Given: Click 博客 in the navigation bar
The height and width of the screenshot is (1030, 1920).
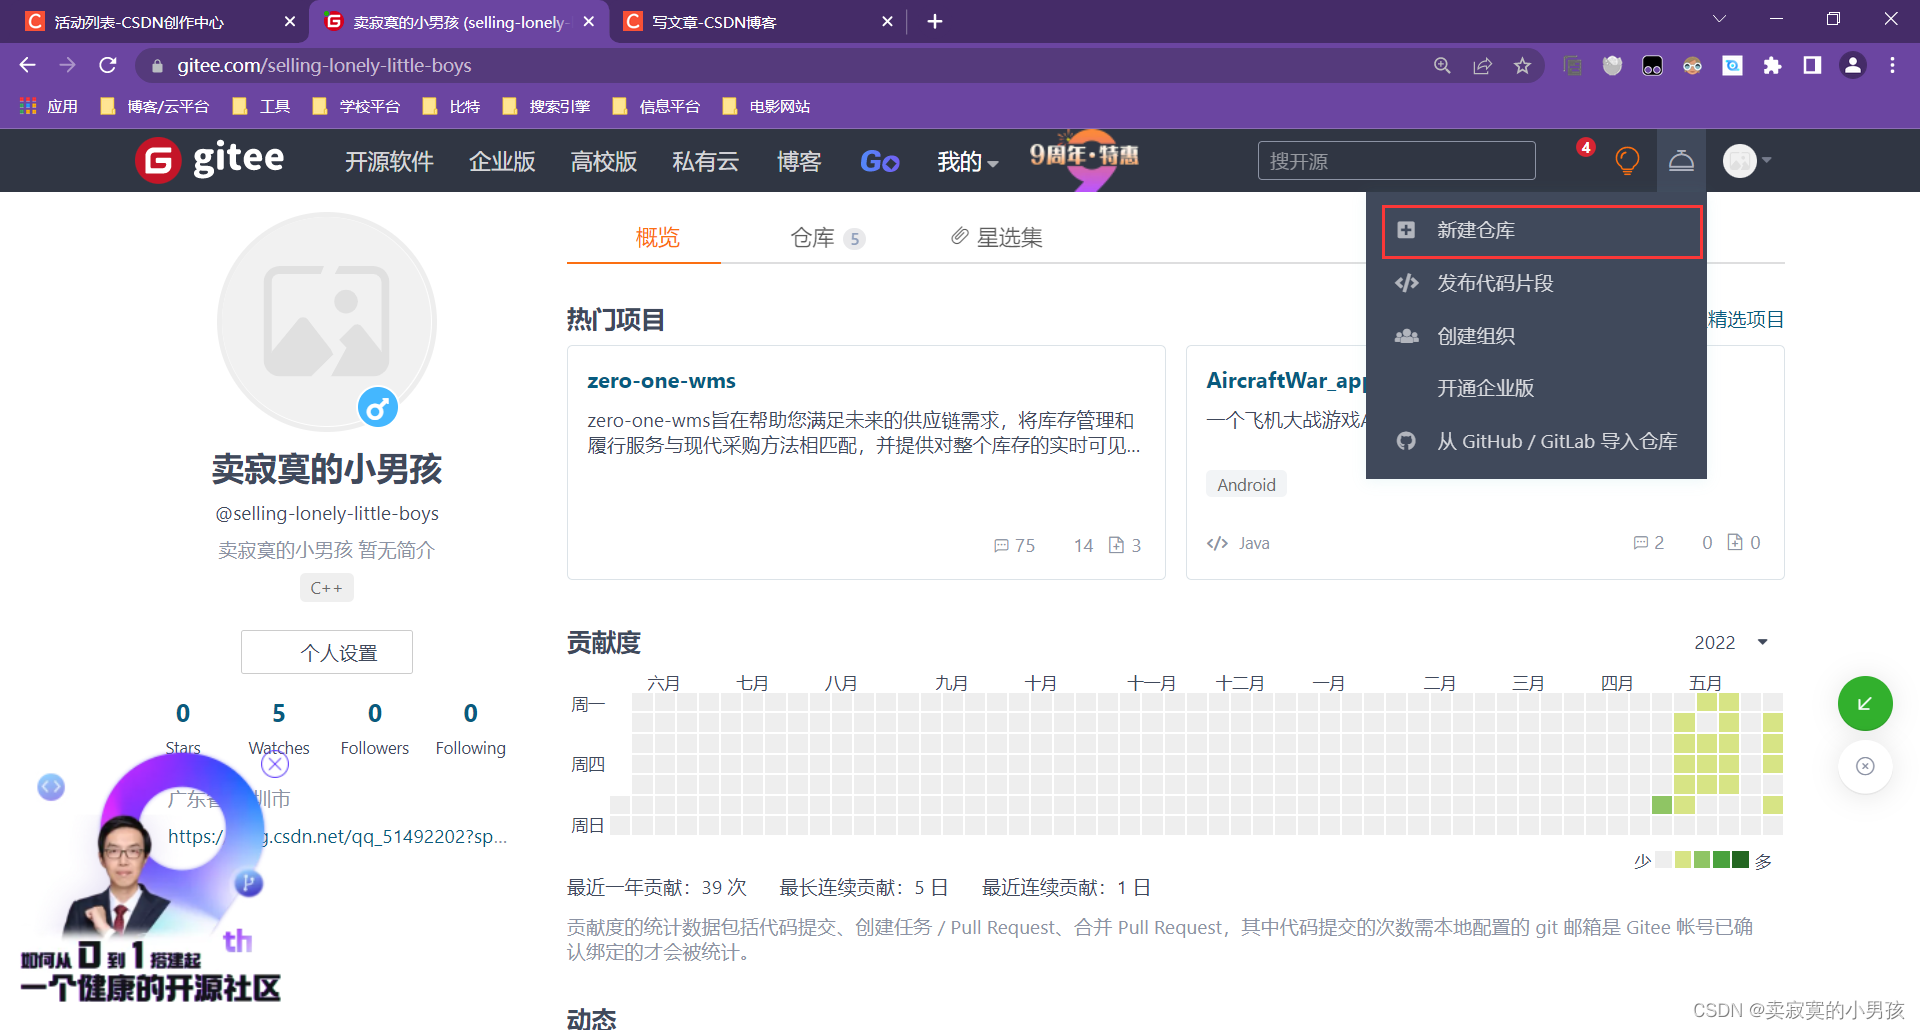Looking at the screenshot, I should click(799, 161).
